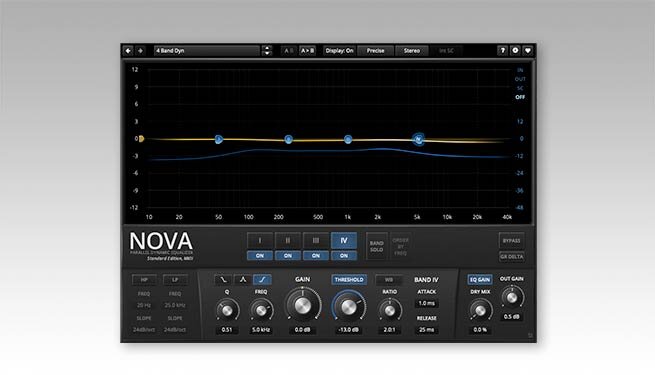Click band IV node on EQ curve

[x=418, y=139]
